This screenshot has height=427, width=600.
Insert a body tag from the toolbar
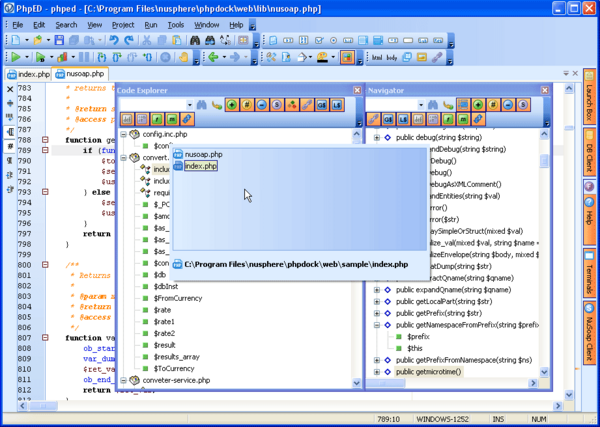pos(392,58)
